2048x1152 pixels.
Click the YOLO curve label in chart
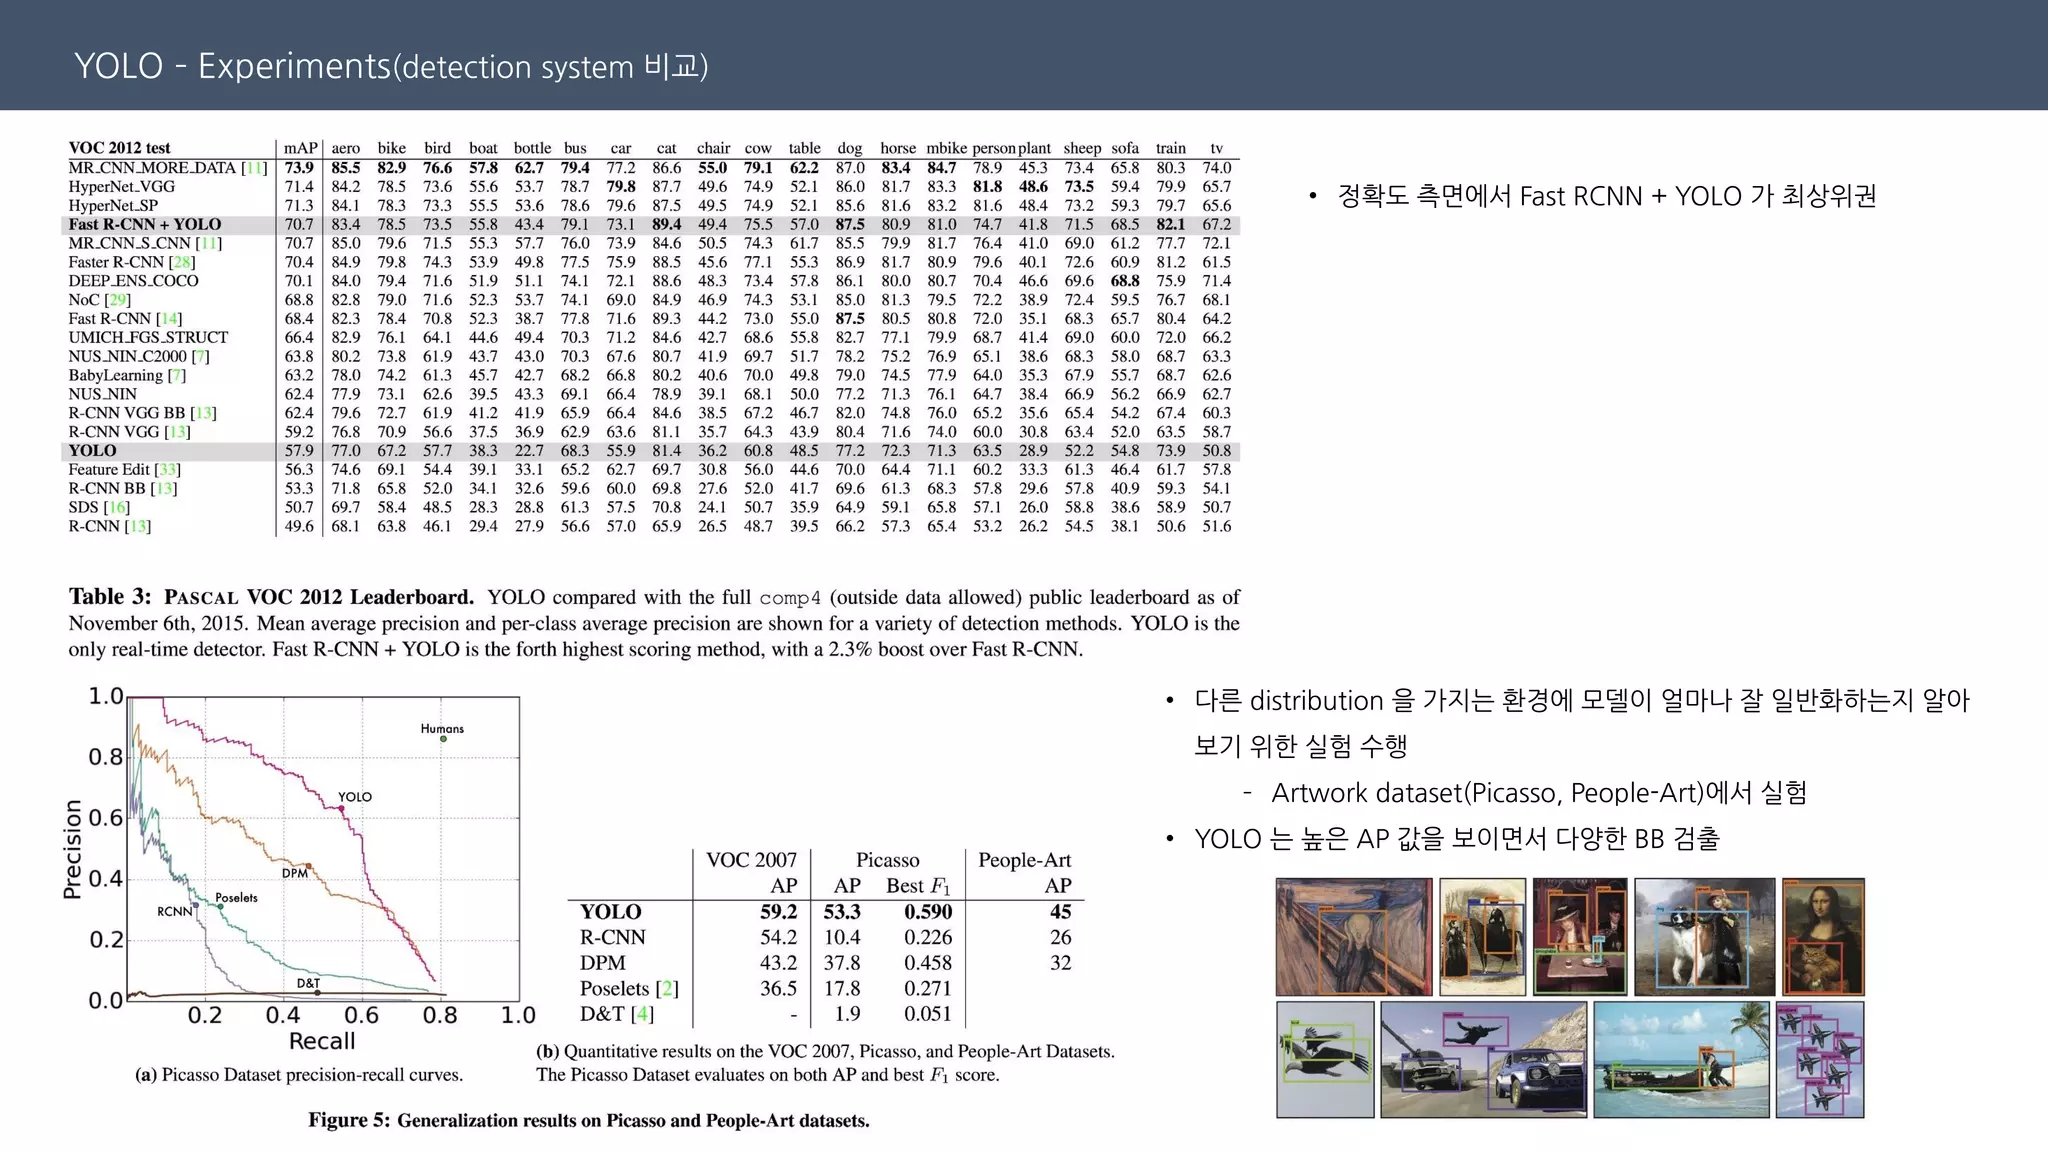click(355, 797)
